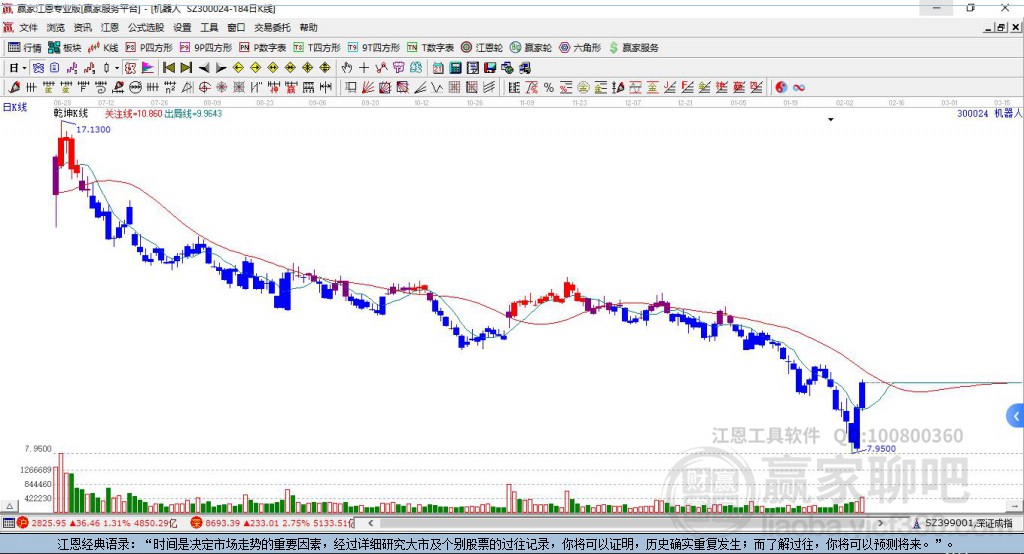The image size is (1024, 554).
Task: Open the 六角形 hexagon tool
Action: (580, 48)
